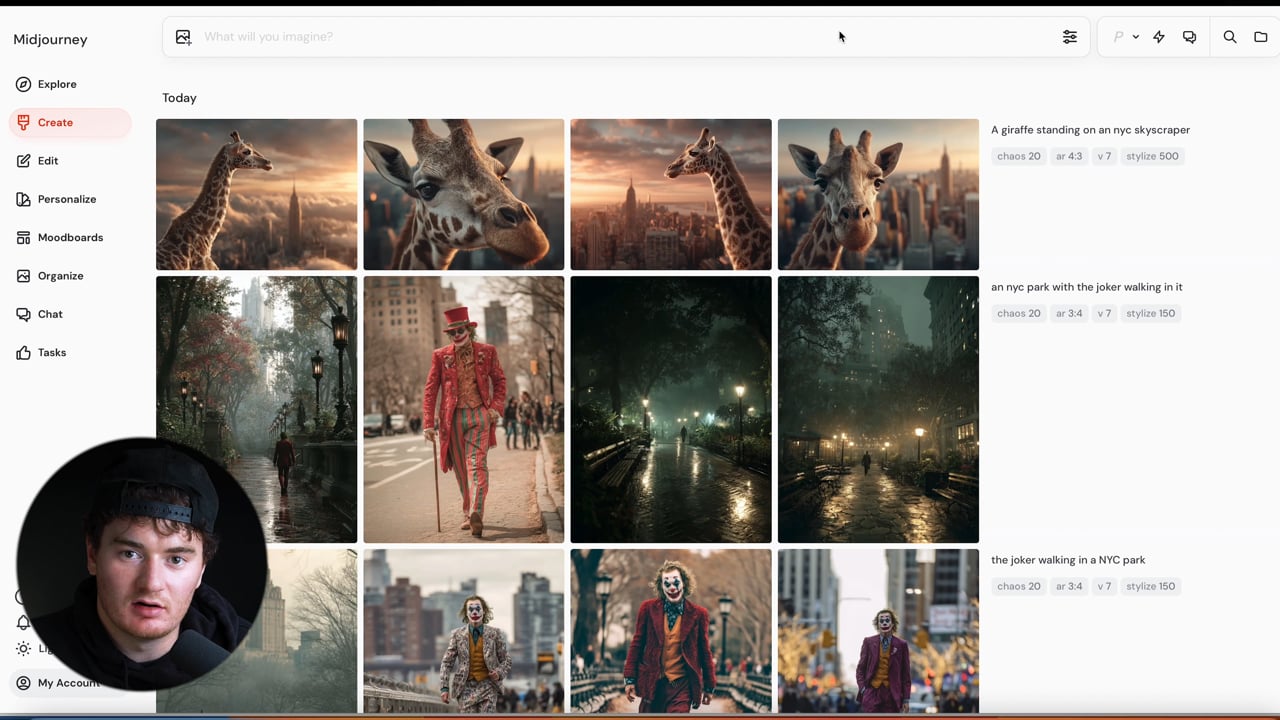Image resolution: width=1280 pixels, height=720 pixels.
Task: Open the conversational chat bubbles icon
Action: 1189,37
